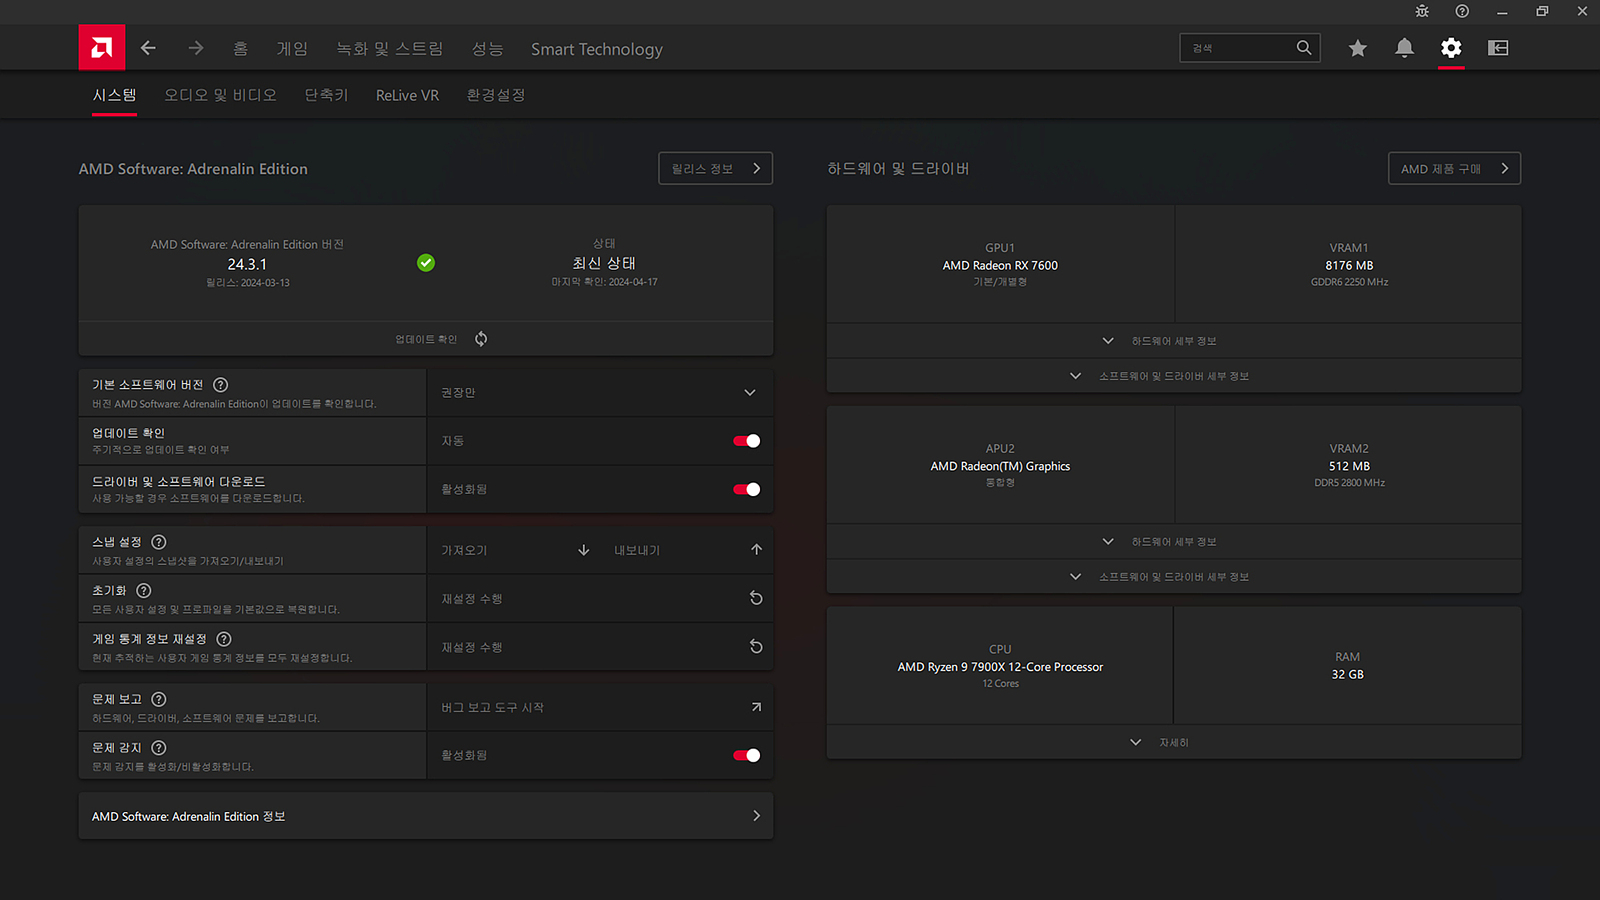Open the Smart Technology menu
1600x900 pixels.
pos(596,49)
